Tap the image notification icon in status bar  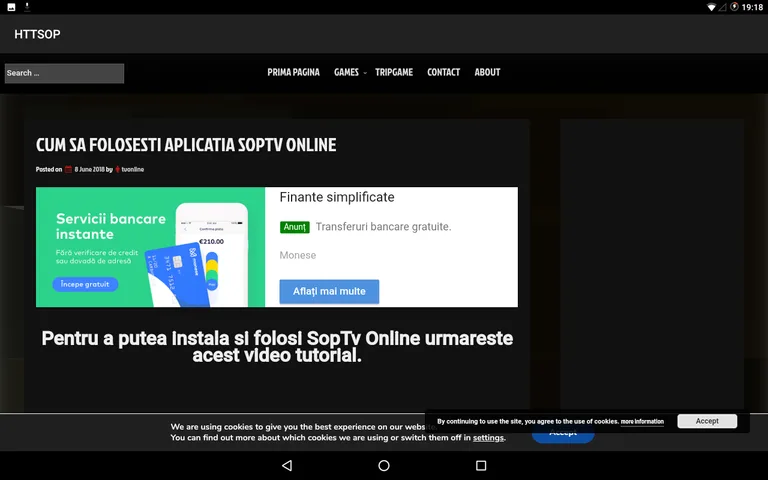(x=11, y=7)
